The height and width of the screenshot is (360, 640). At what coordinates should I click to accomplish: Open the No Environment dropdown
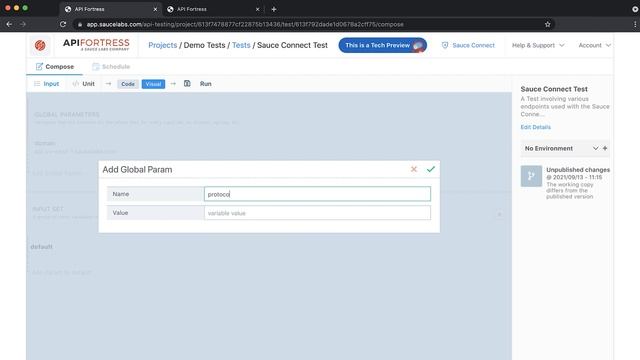(x=560, y=148)
